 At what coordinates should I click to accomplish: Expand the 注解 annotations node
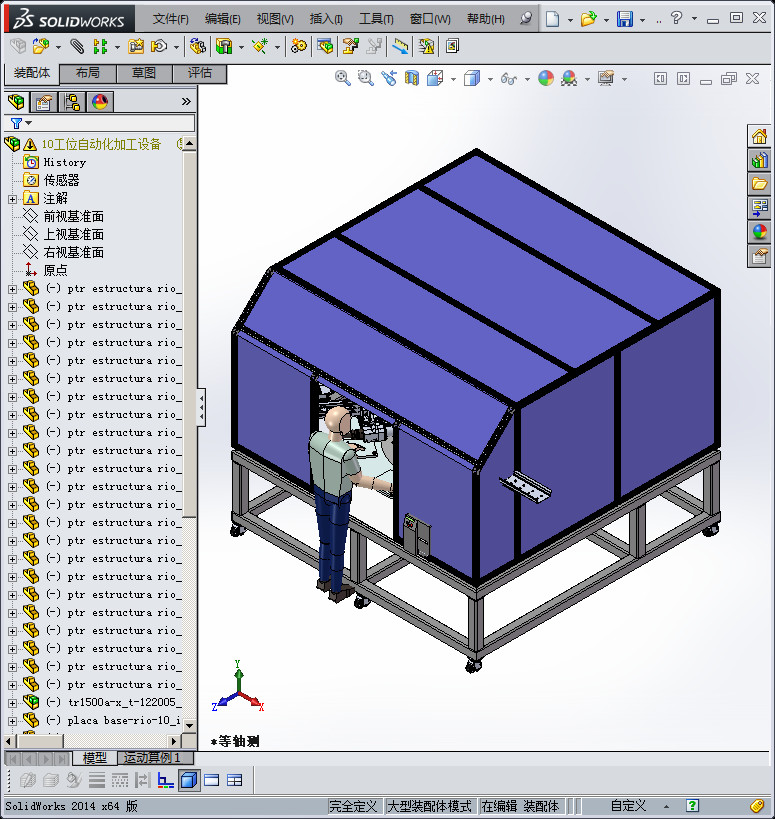pos(12,199)
